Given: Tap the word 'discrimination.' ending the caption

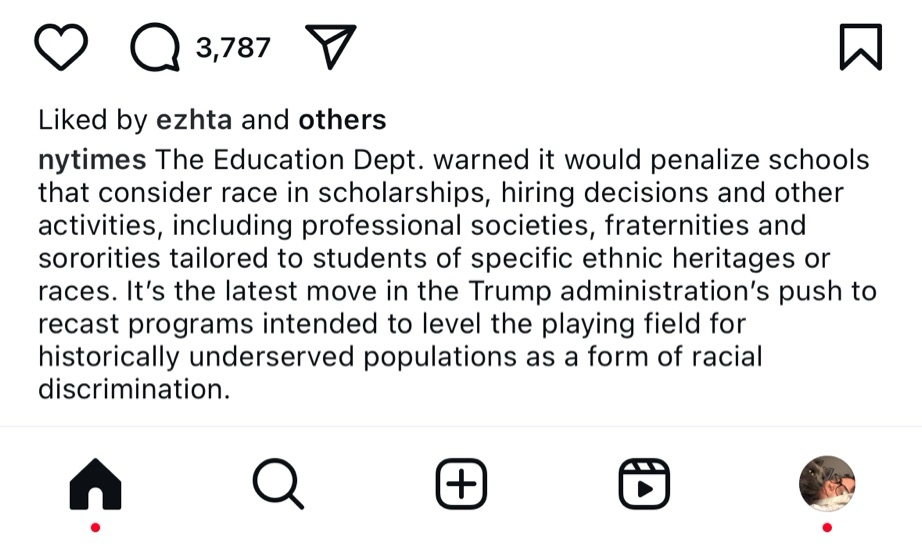Looking at the screenshot, I should pos(134,389).
